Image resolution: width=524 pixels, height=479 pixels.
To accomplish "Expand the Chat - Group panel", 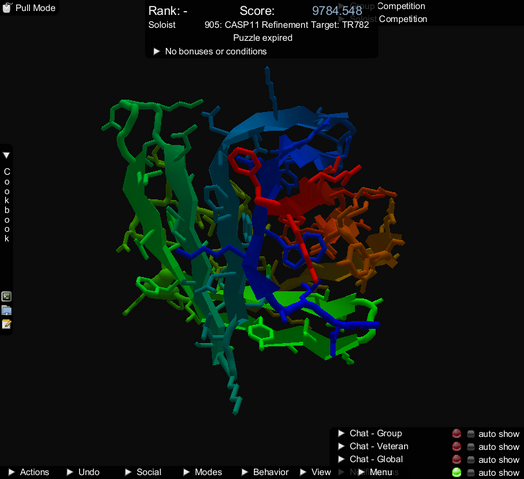I will point(341,434).
